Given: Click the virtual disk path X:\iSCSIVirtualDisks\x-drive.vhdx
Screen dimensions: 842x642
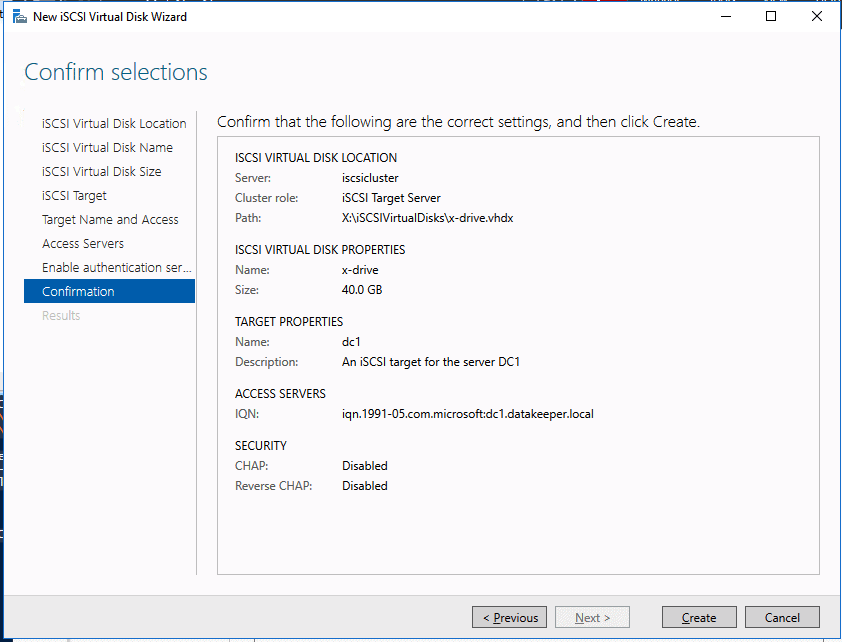Looking at the screenshot, I should click(x=428, y=218).
